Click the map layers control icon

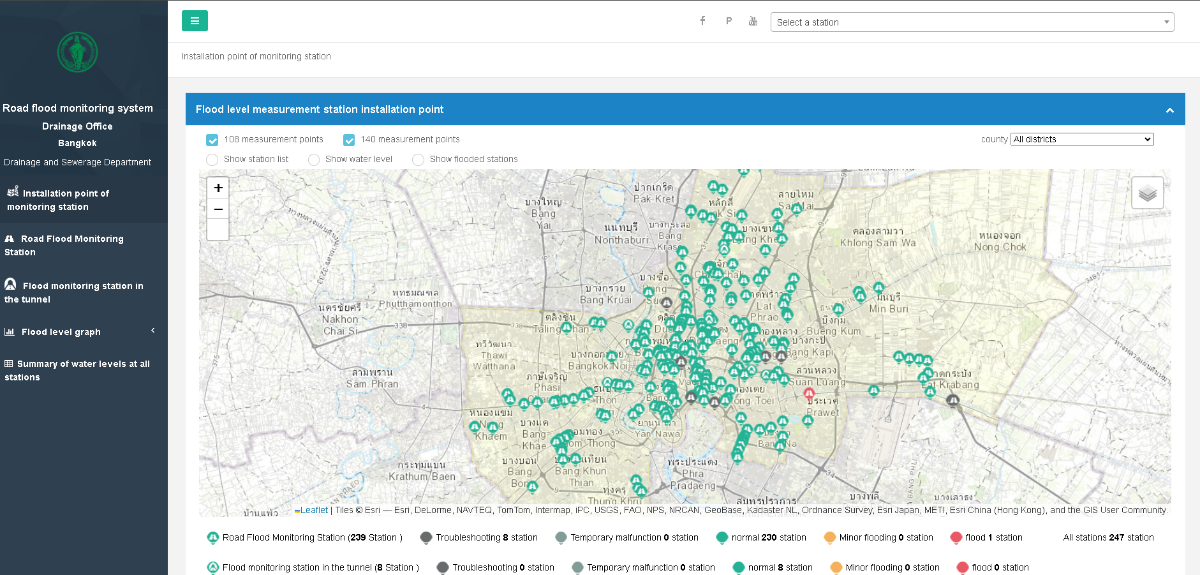coord(1147,193)
